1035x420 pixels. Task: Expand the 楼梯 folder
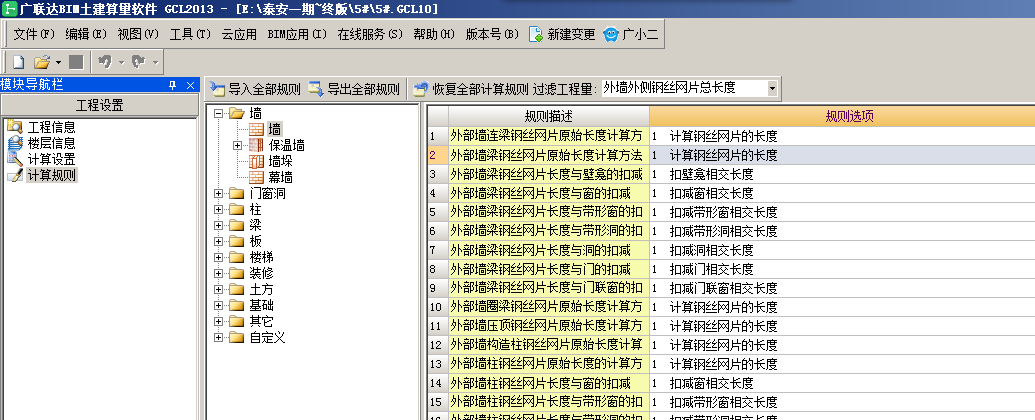point(218,258)
